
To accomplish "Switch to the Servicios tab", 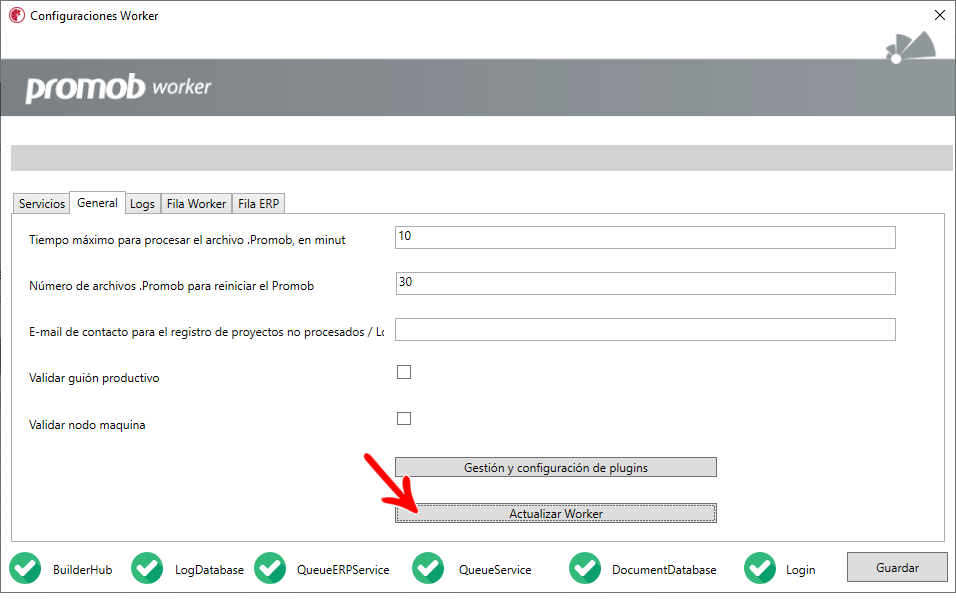I will [x=41, y=204].
